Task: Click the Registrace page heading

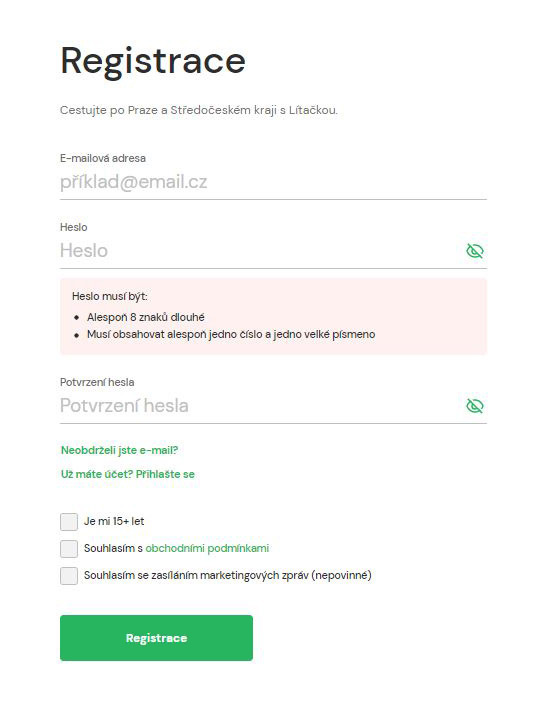Action: pyautogui.click(x=153, y=61)
